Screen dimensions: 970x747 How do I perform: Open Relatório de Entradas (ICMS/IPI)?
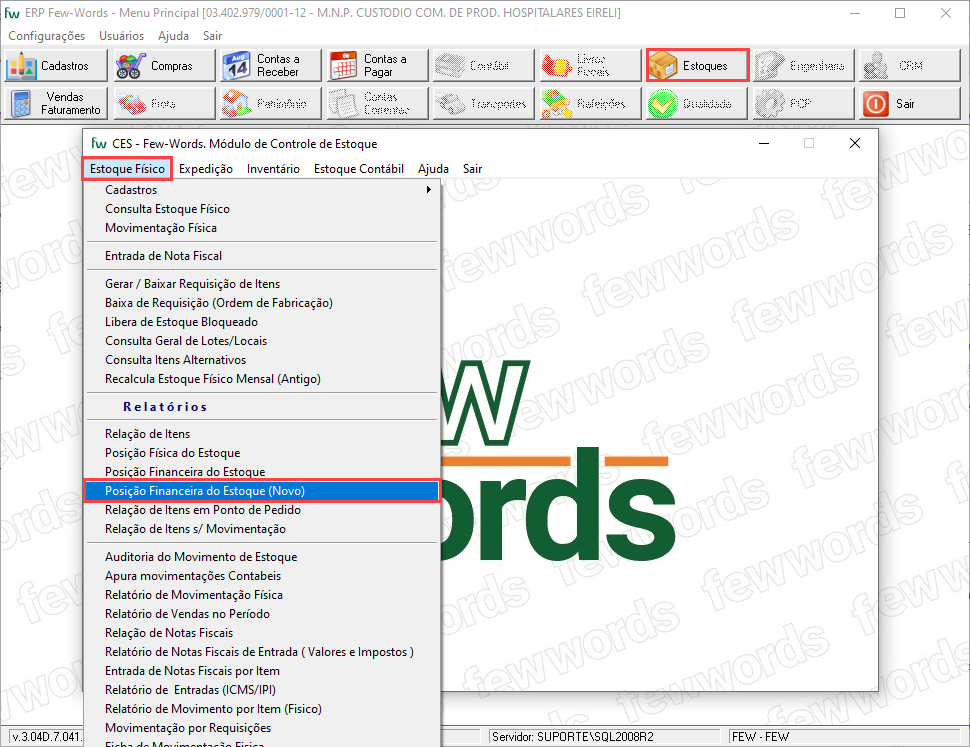pyautogui.click(x=262, y=690)
